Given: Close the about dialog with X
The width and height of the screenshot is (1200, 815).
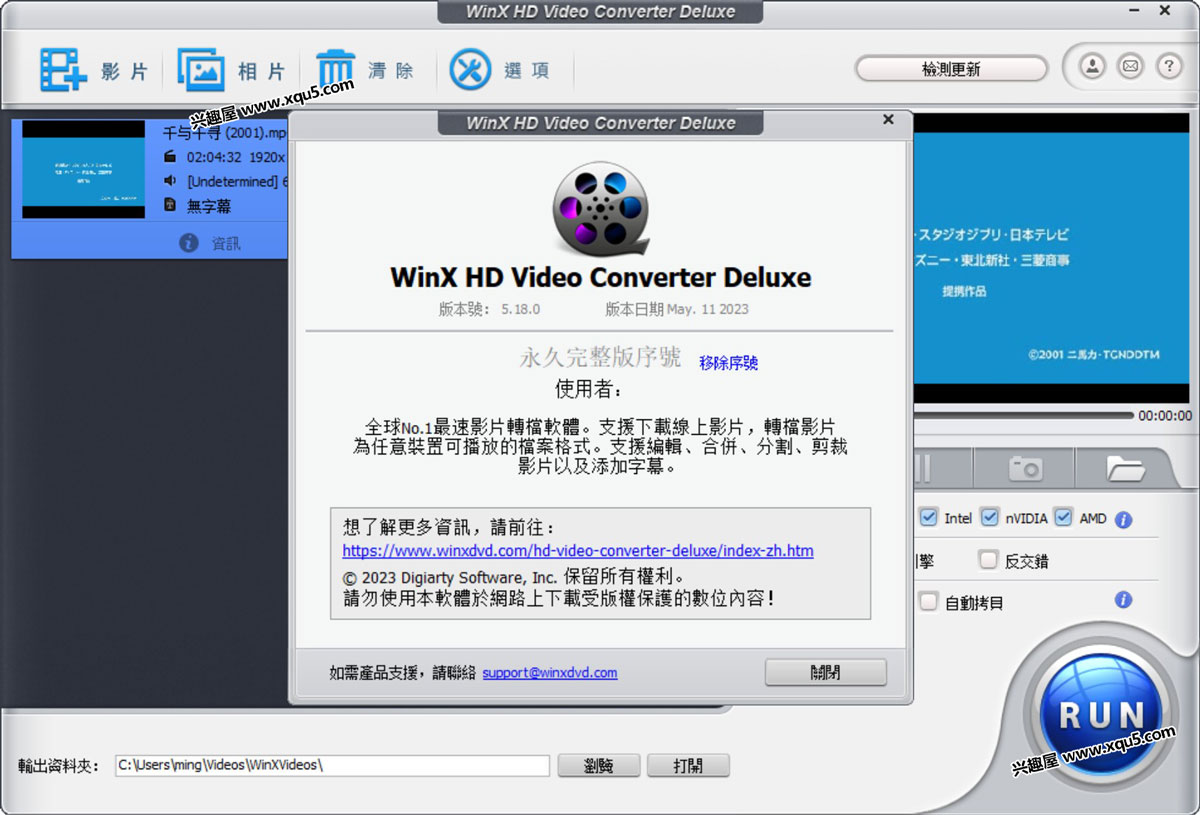Looking at the screenshot, I should [888, 120].
